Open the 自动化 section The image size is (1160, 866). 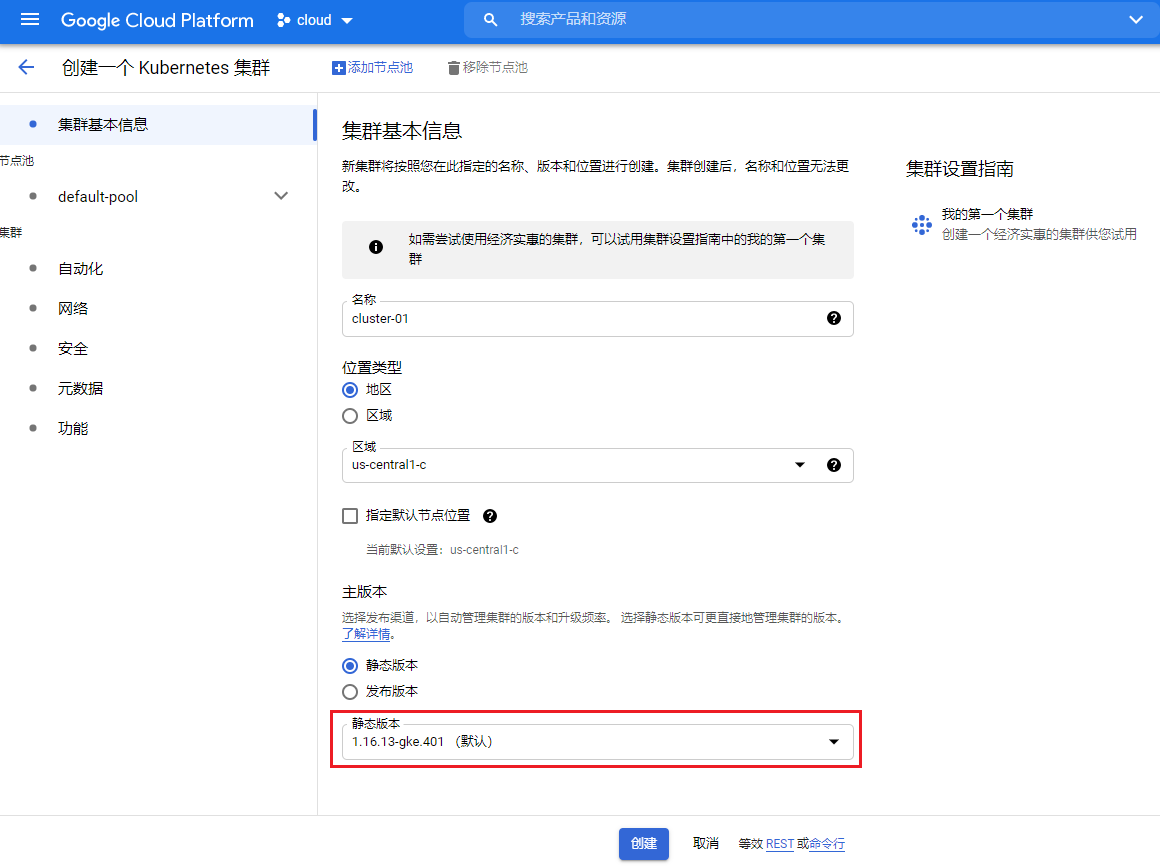81,268
